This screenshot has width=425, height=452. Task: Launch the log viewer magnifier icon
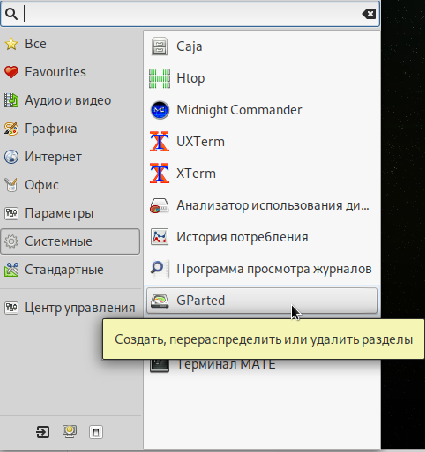click(158, 268)
